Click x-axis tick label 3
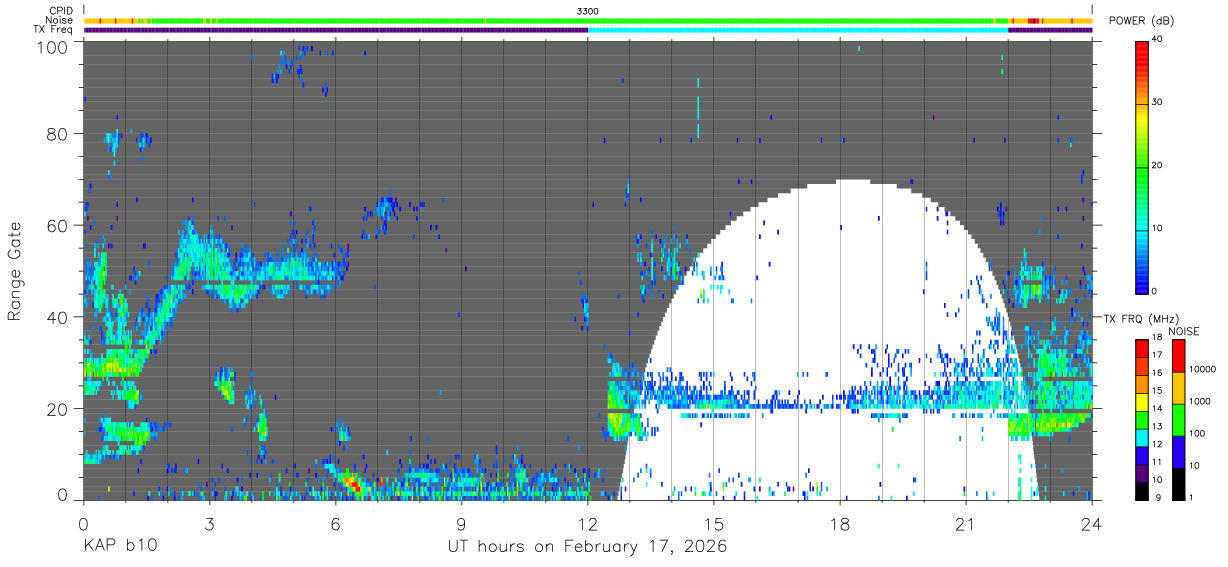 (x=209, y=524)
